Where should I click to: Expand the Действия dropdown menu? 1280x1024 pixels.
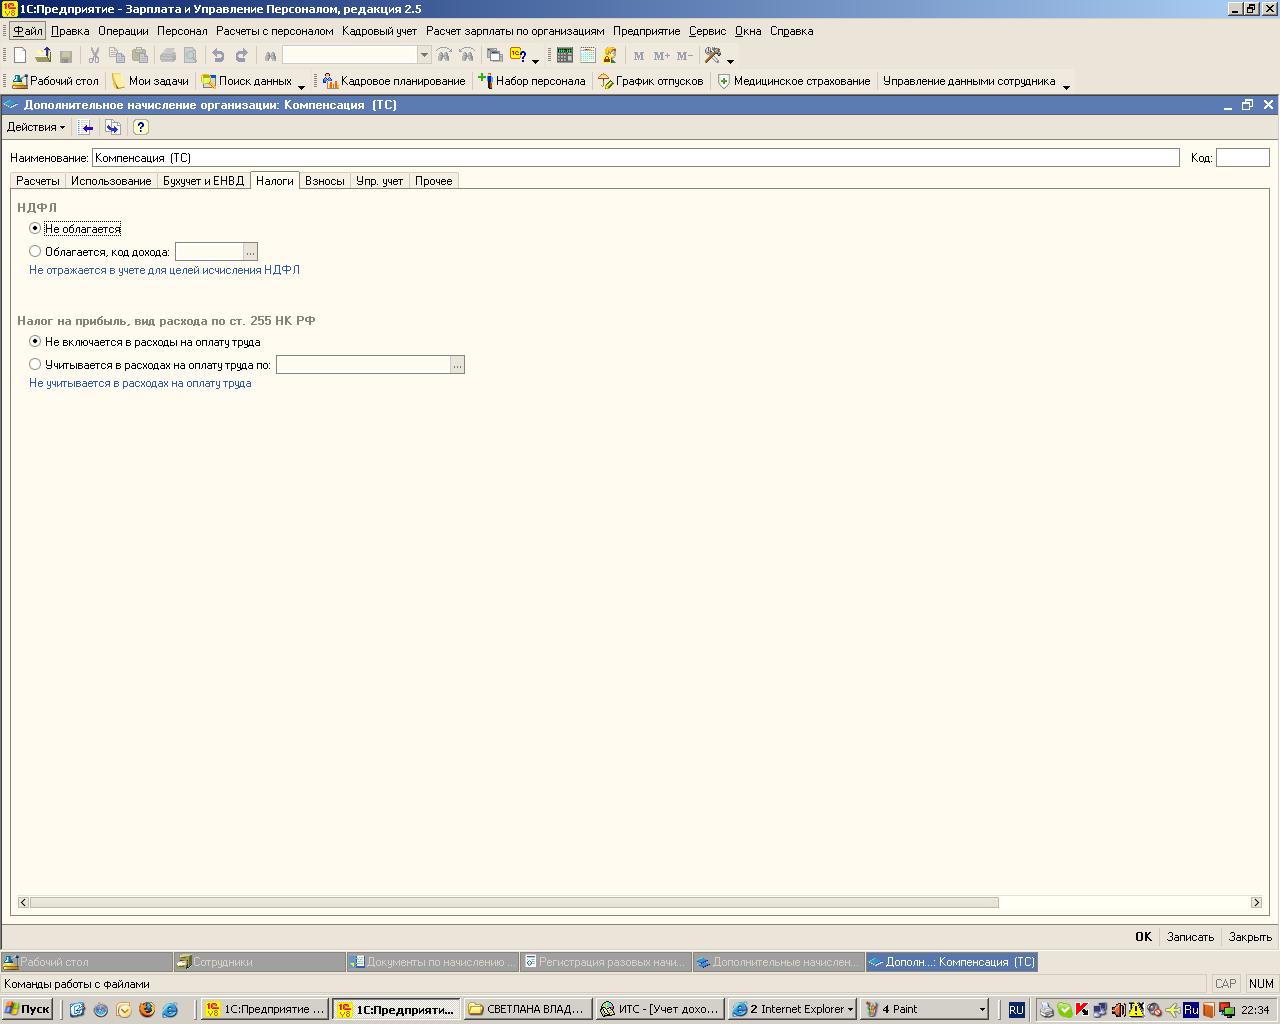pyautogui.click(x=36, y=127)
